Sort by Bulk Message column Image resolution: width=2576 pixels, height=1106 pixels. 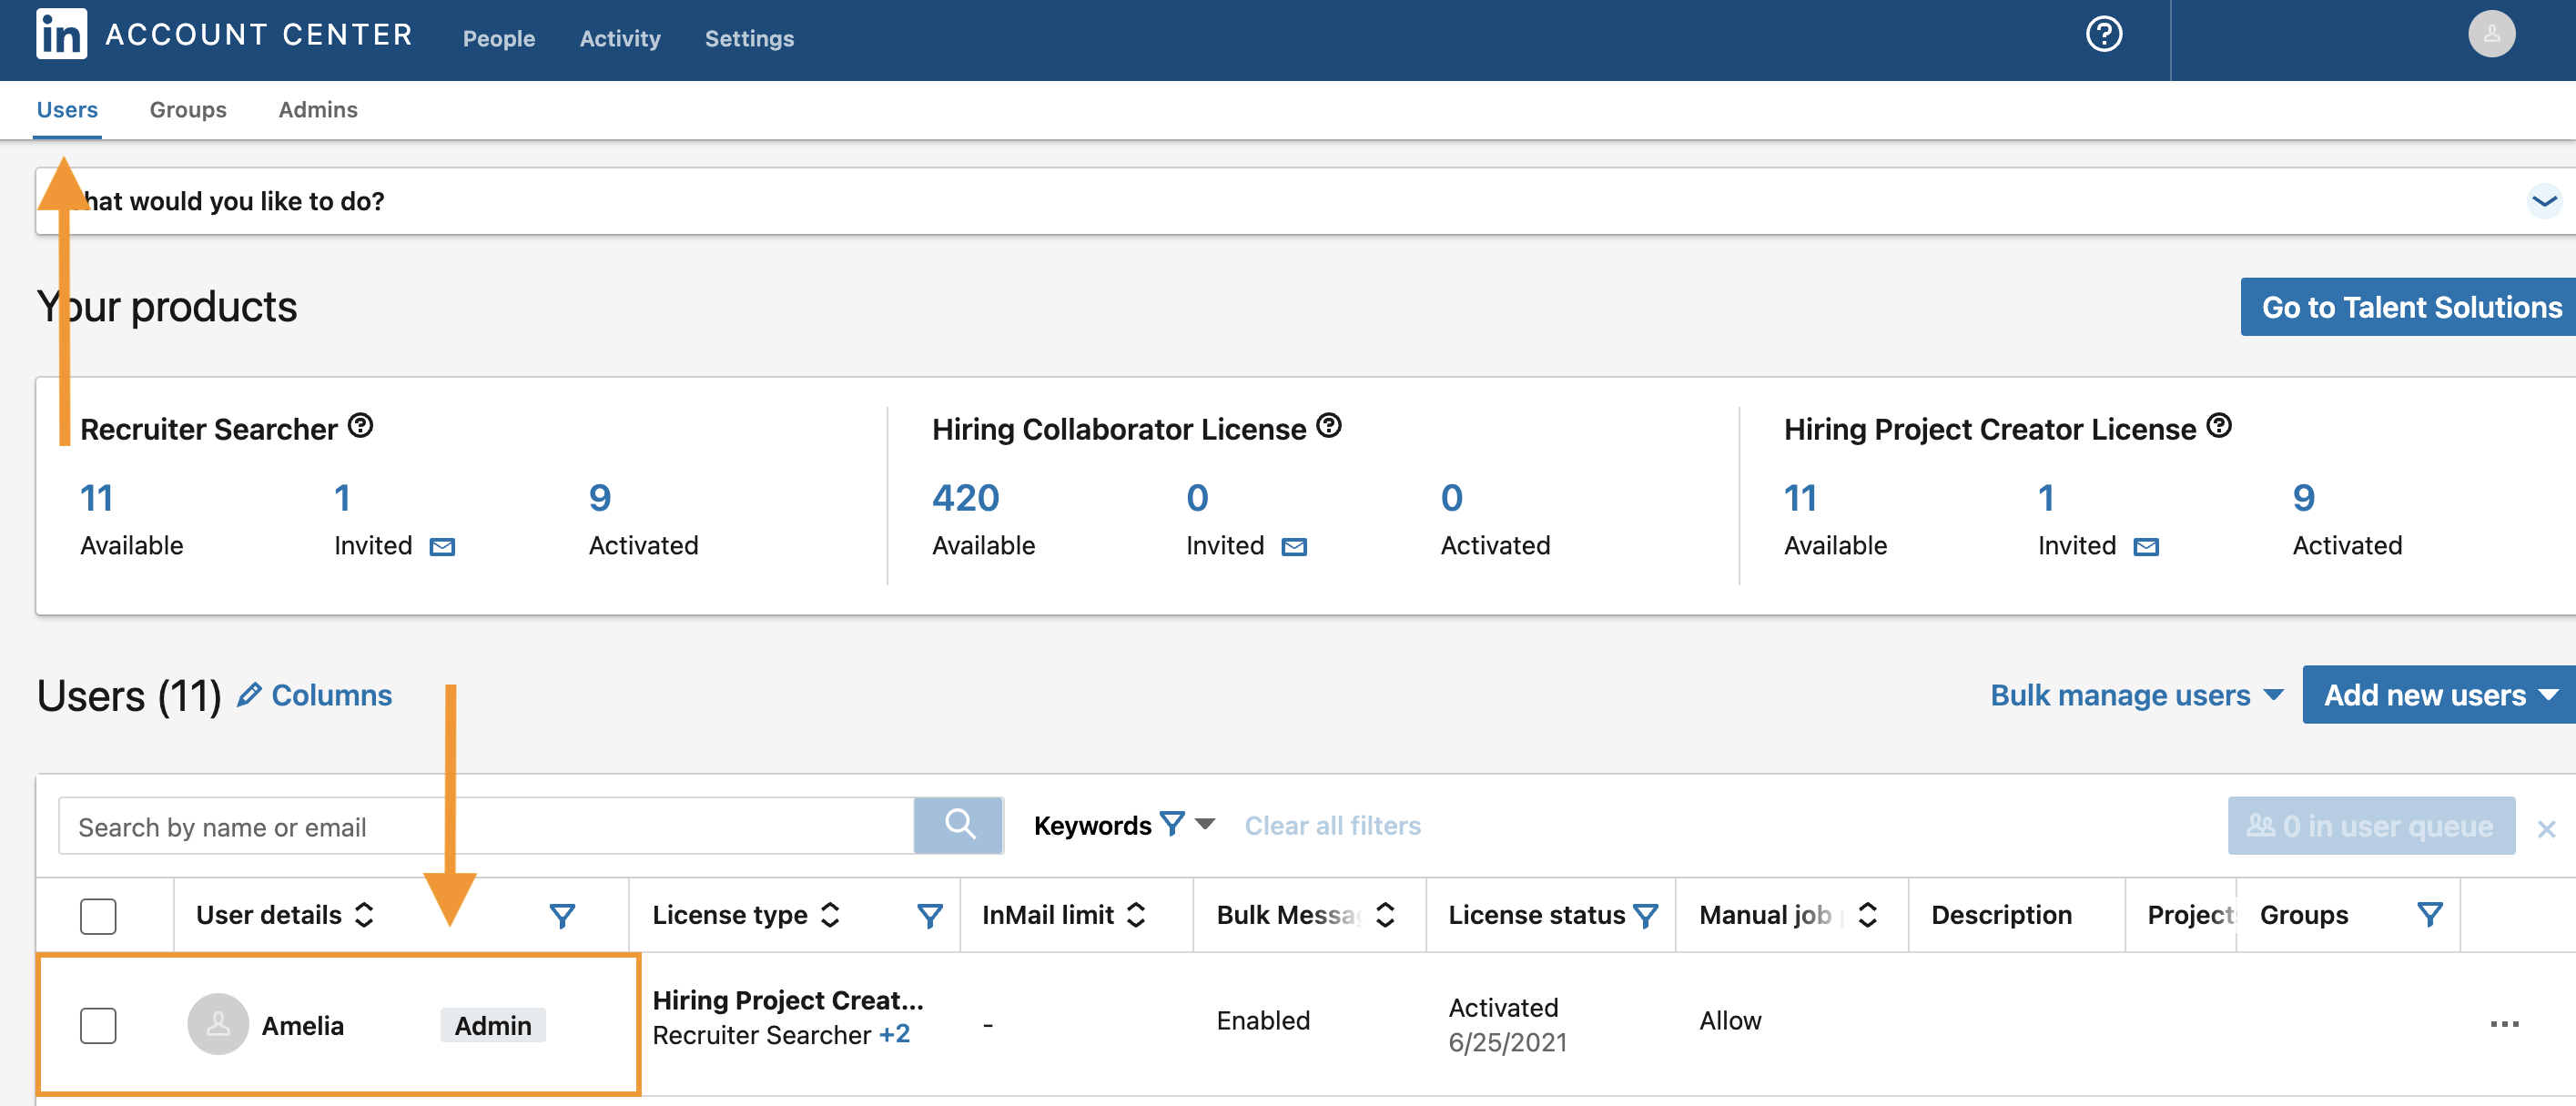pyautogui.click(x=1385, y=915)
